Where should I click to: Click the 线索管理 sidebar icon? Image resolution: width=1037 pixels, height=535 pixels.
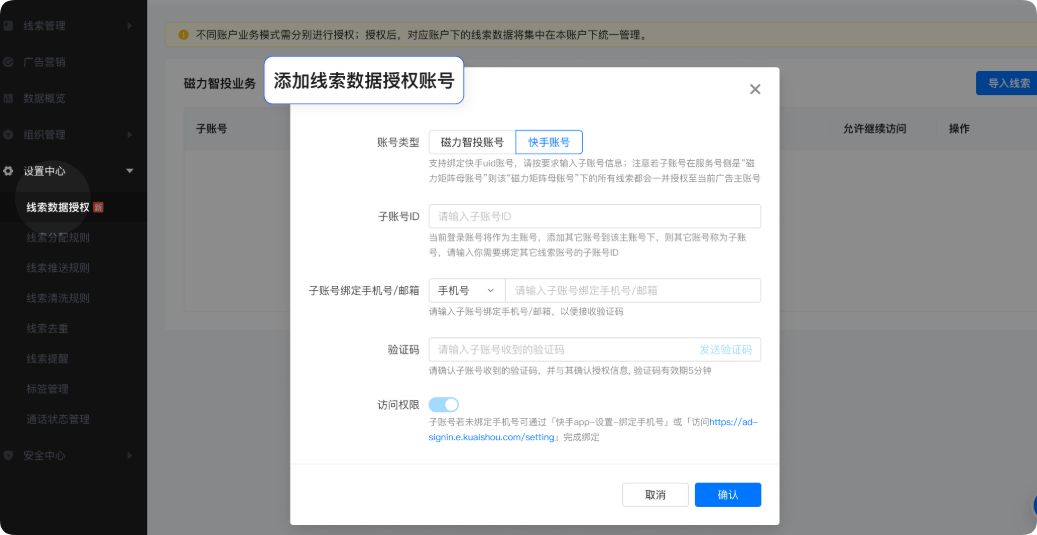[x=9, y=26]
